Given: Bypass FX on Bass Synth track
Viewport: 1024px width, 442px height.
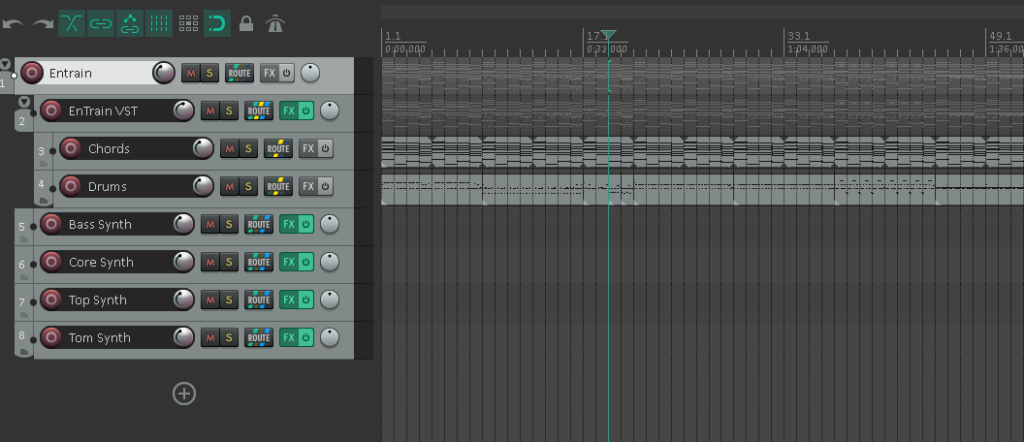Looking at the screenshot, I should click(306, 225).
